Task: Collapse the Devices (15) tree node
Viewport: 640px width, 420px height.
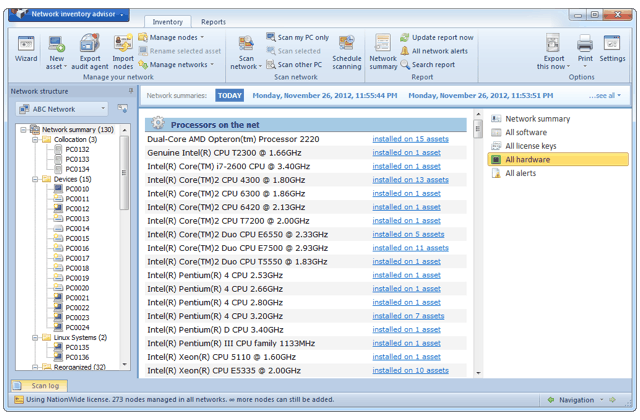Action: pyautogui.click(x=34, y=179)
